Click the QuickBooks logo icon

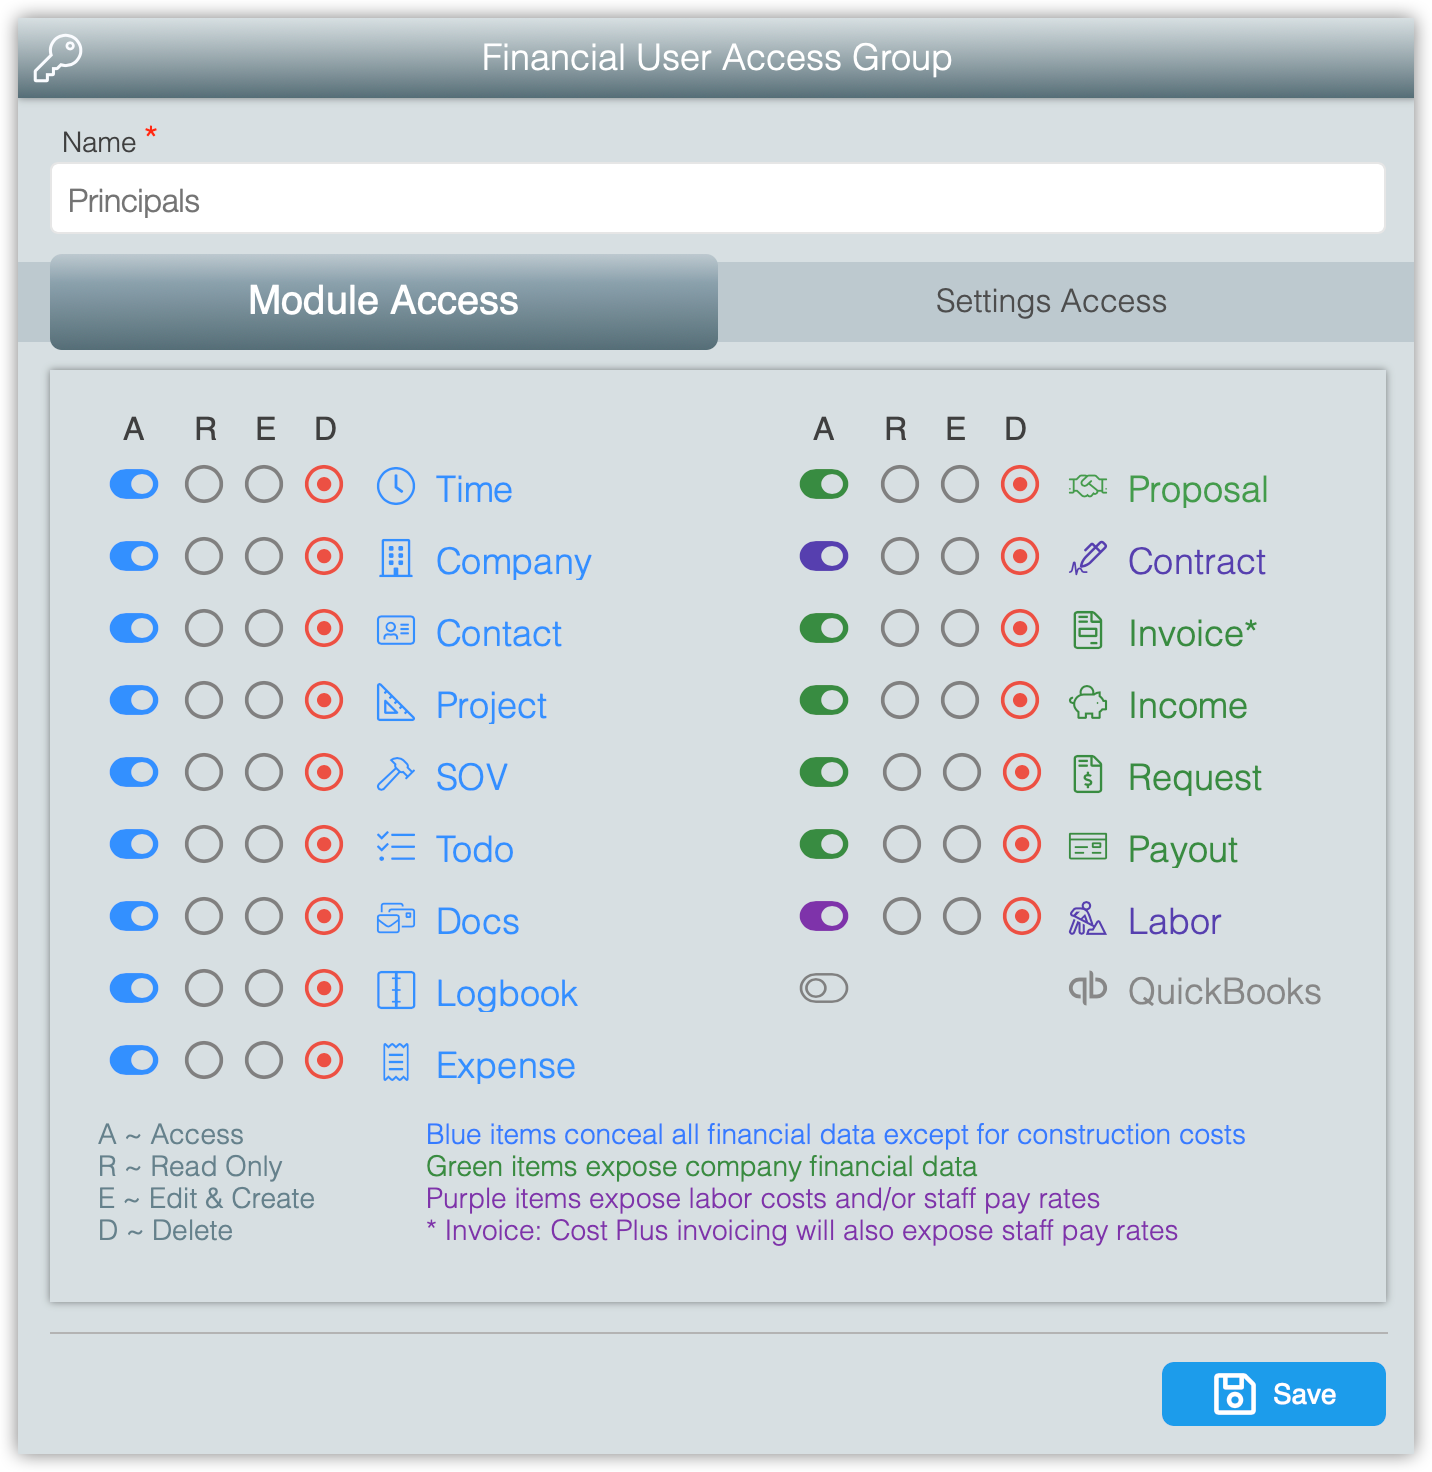point(1088,988)
